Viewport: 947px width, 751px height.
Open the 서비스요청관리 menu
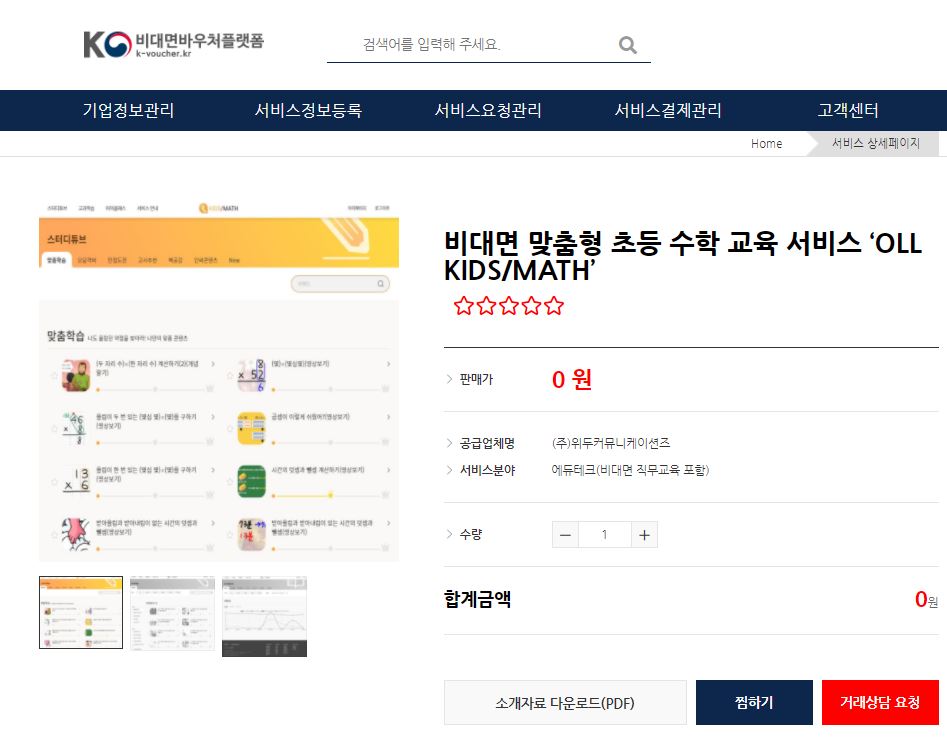488,110
